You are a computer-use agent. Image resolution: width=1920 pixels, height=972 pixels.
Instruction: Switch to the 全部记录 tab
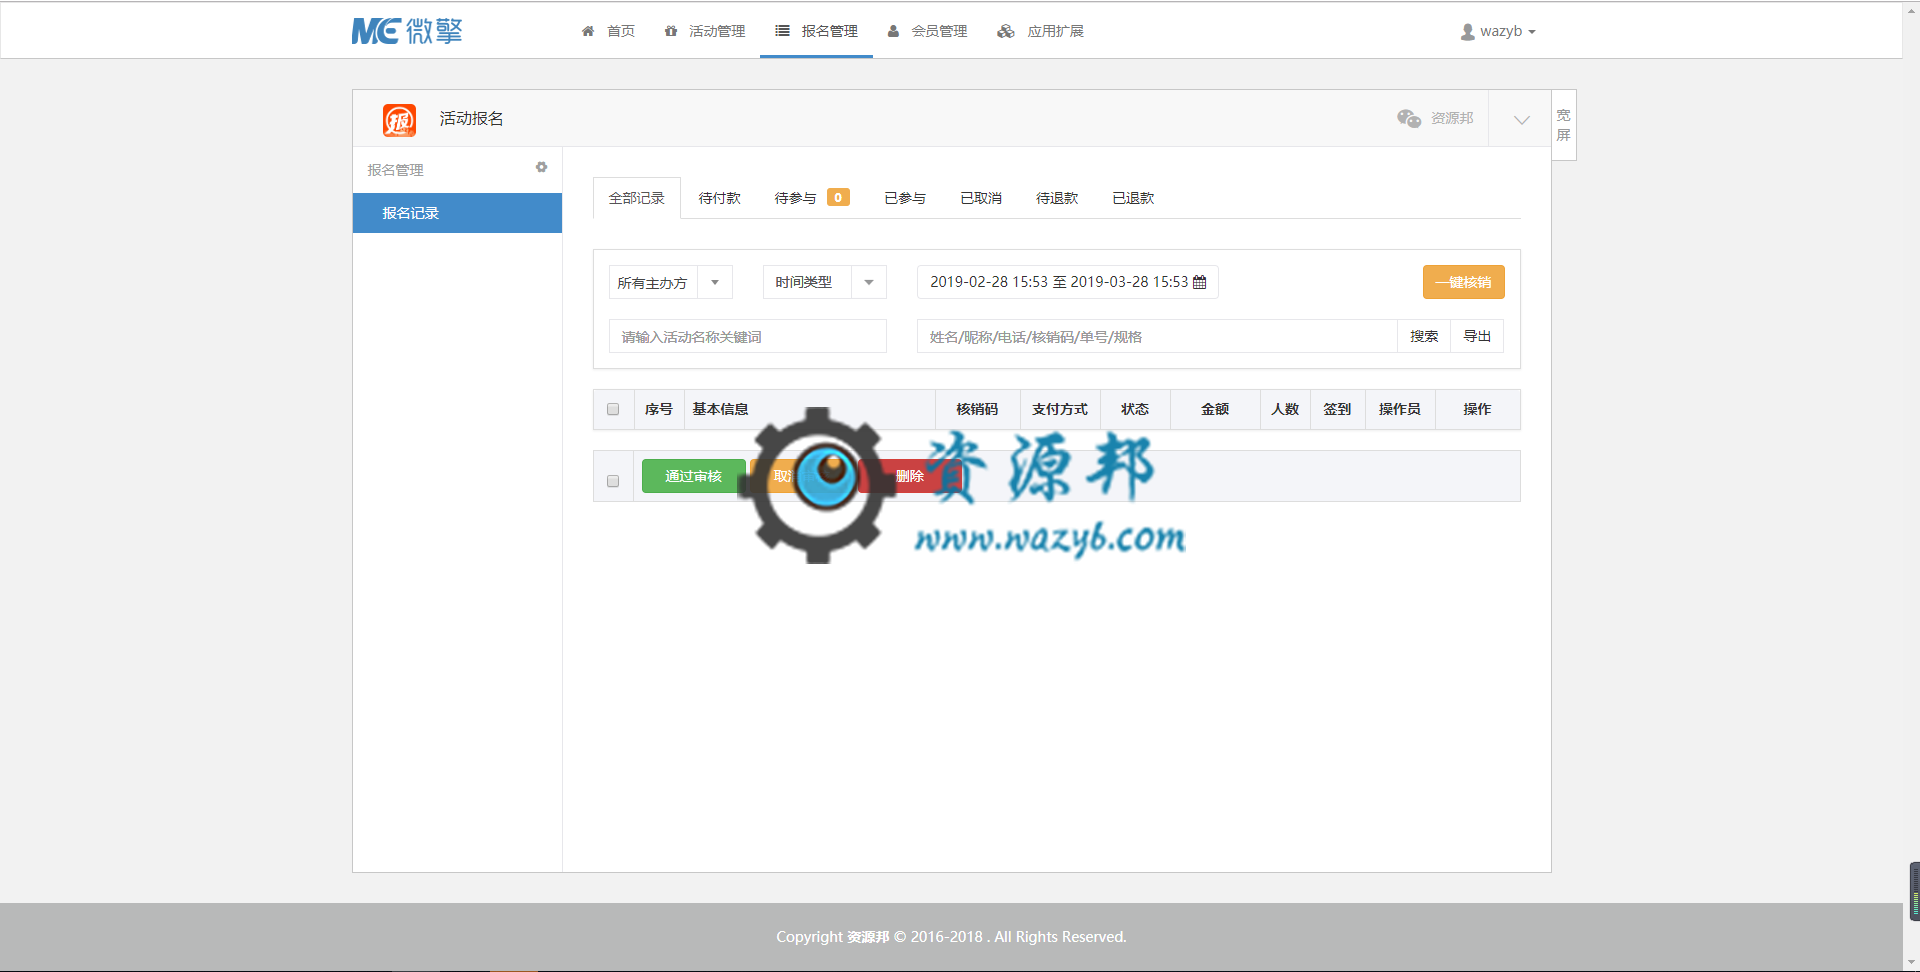637,198
